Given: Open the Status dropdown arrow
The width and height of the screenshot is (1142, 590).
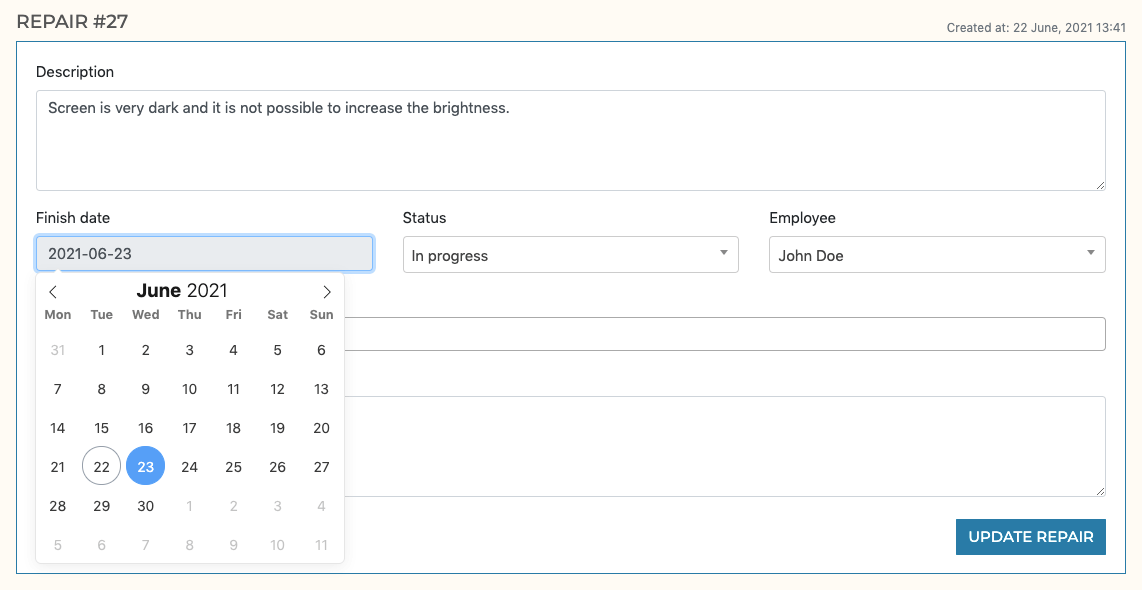Looking at the screenshot, I should point(723,254).
